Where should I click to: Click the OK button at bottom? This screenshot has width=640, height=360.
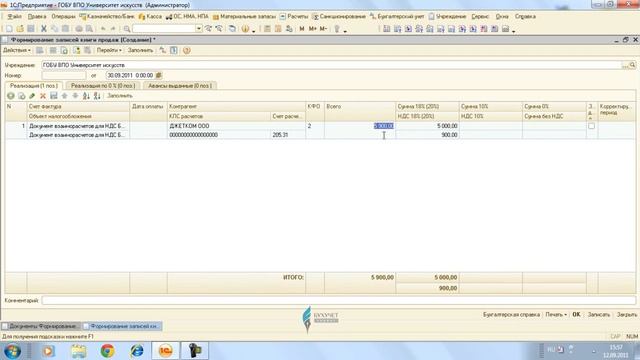[x=576, y=315]
